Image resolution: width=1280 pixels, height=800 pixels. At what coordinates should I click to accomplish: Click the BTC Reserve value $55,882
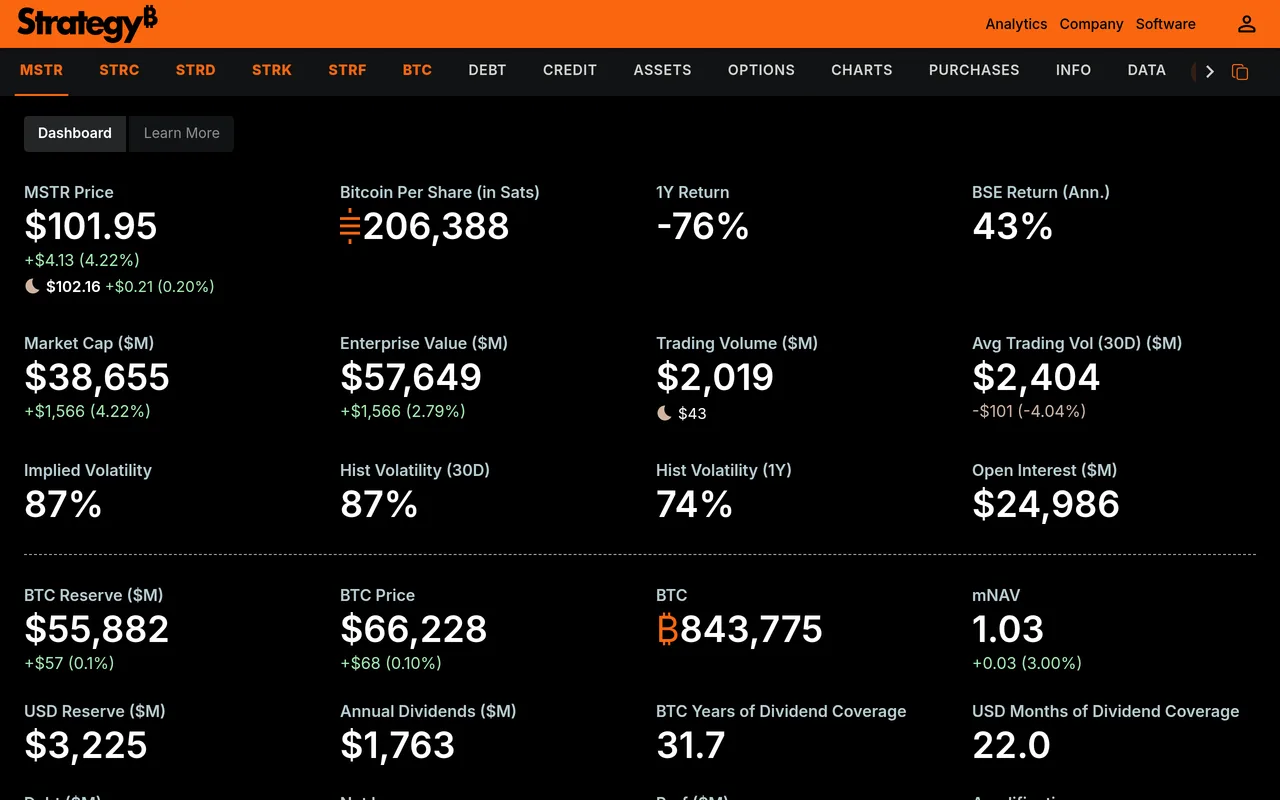click(x=97, y=630)
